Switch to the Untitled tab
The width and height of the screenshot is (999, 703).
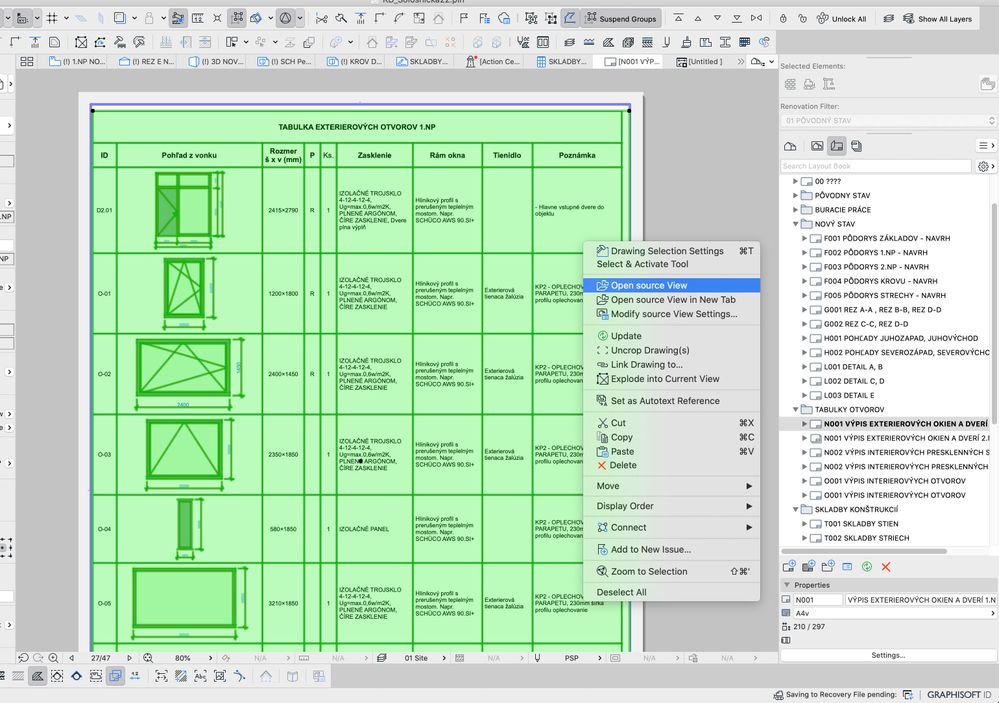pos(711,61)
